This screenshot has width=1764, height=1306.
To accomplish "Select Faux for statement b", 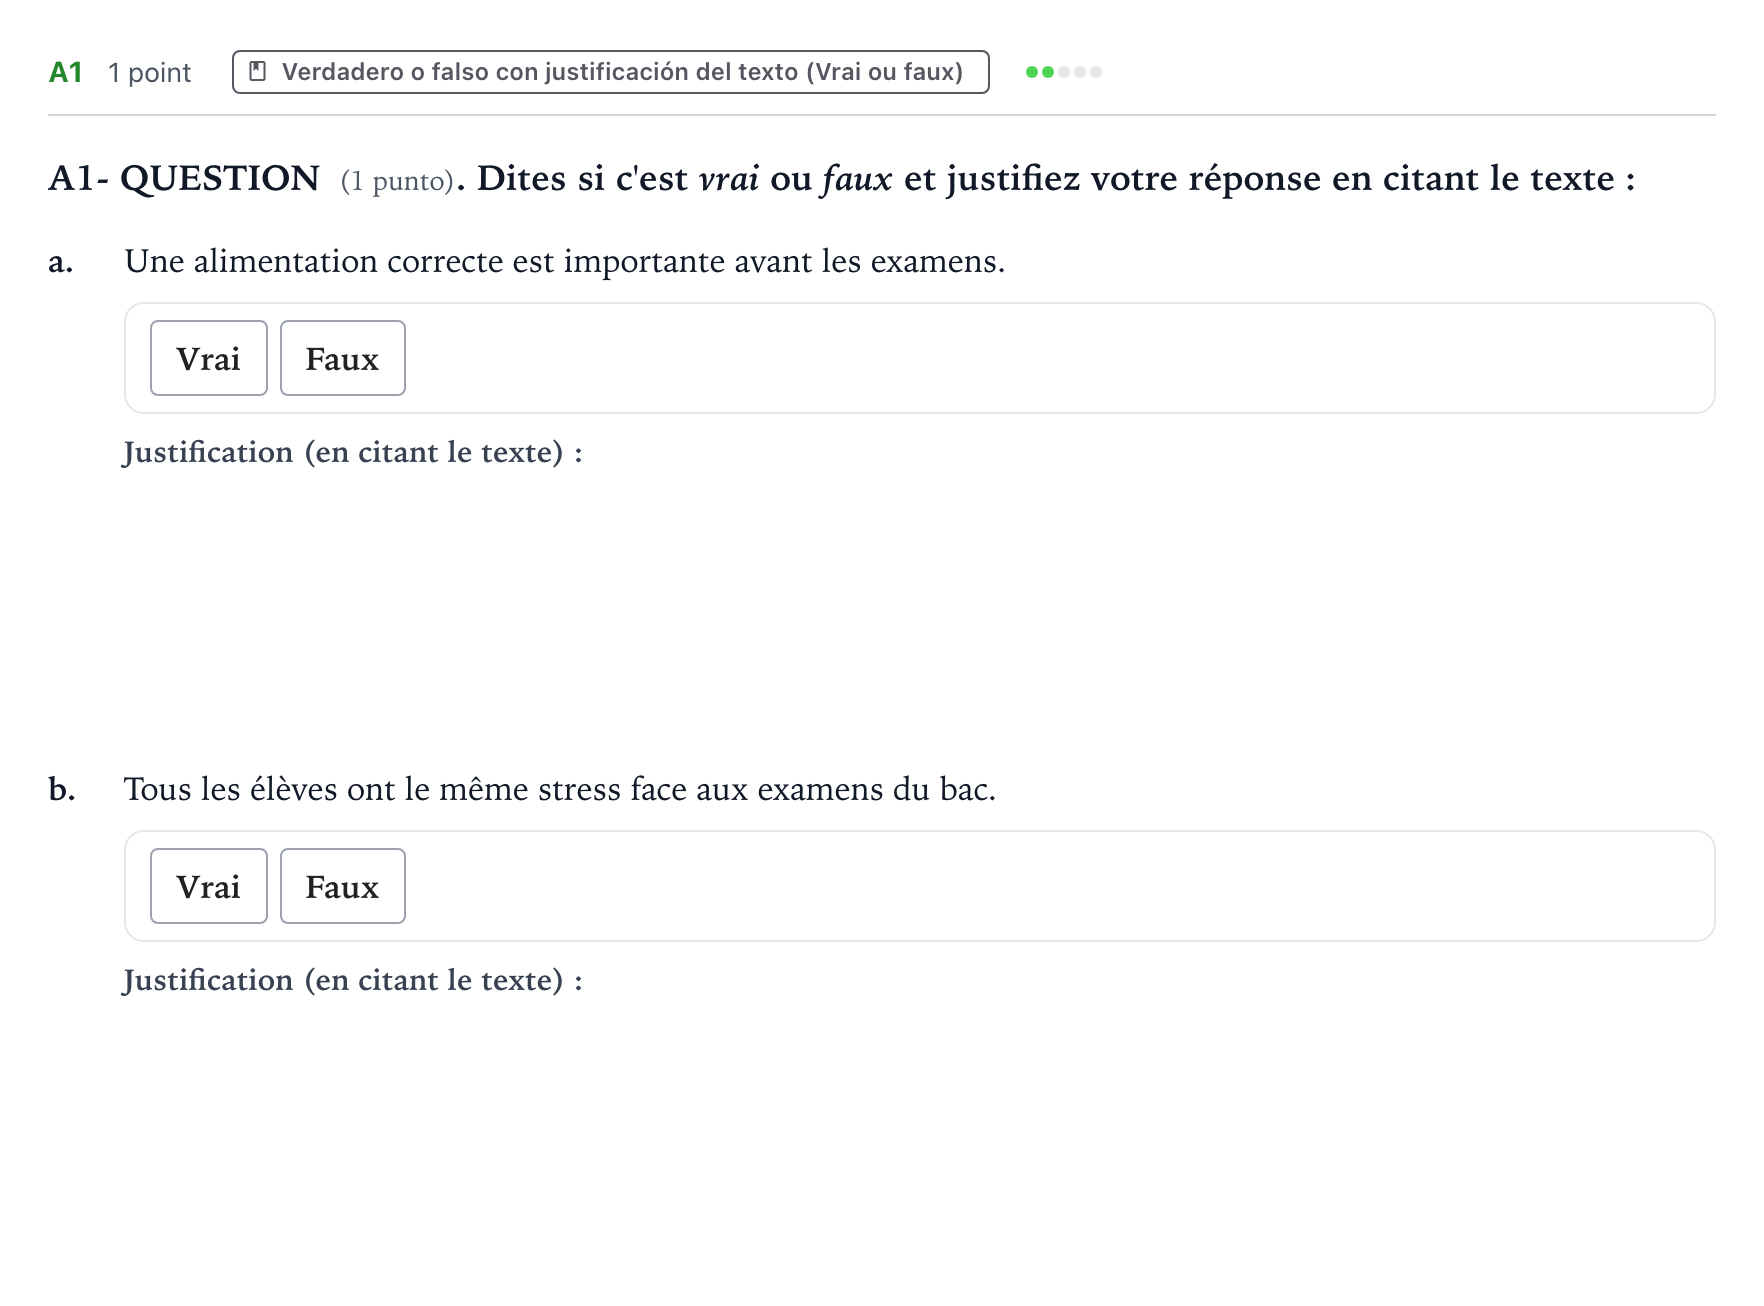I will pos(343,886).
